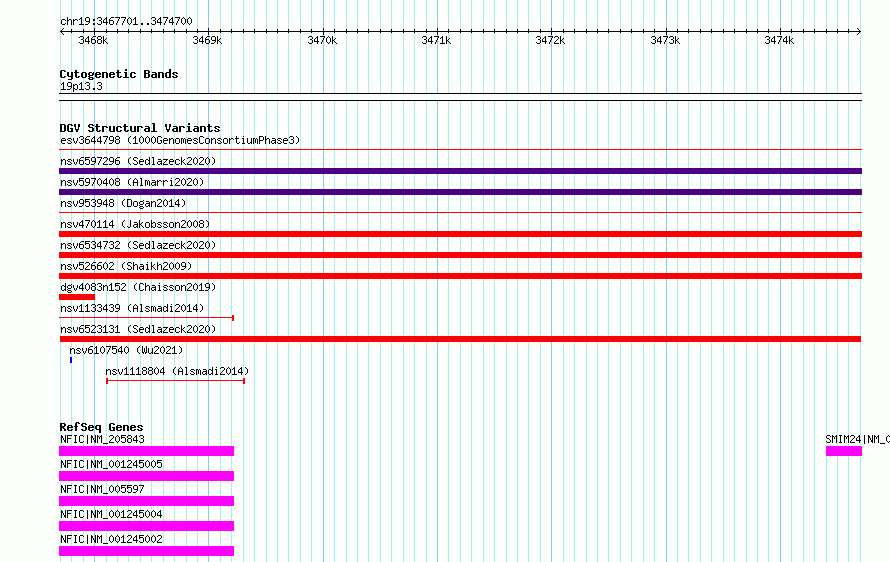The image size is (890, 562).
Task: Click the 3470k ruler tick
Action: coord(322,40)
